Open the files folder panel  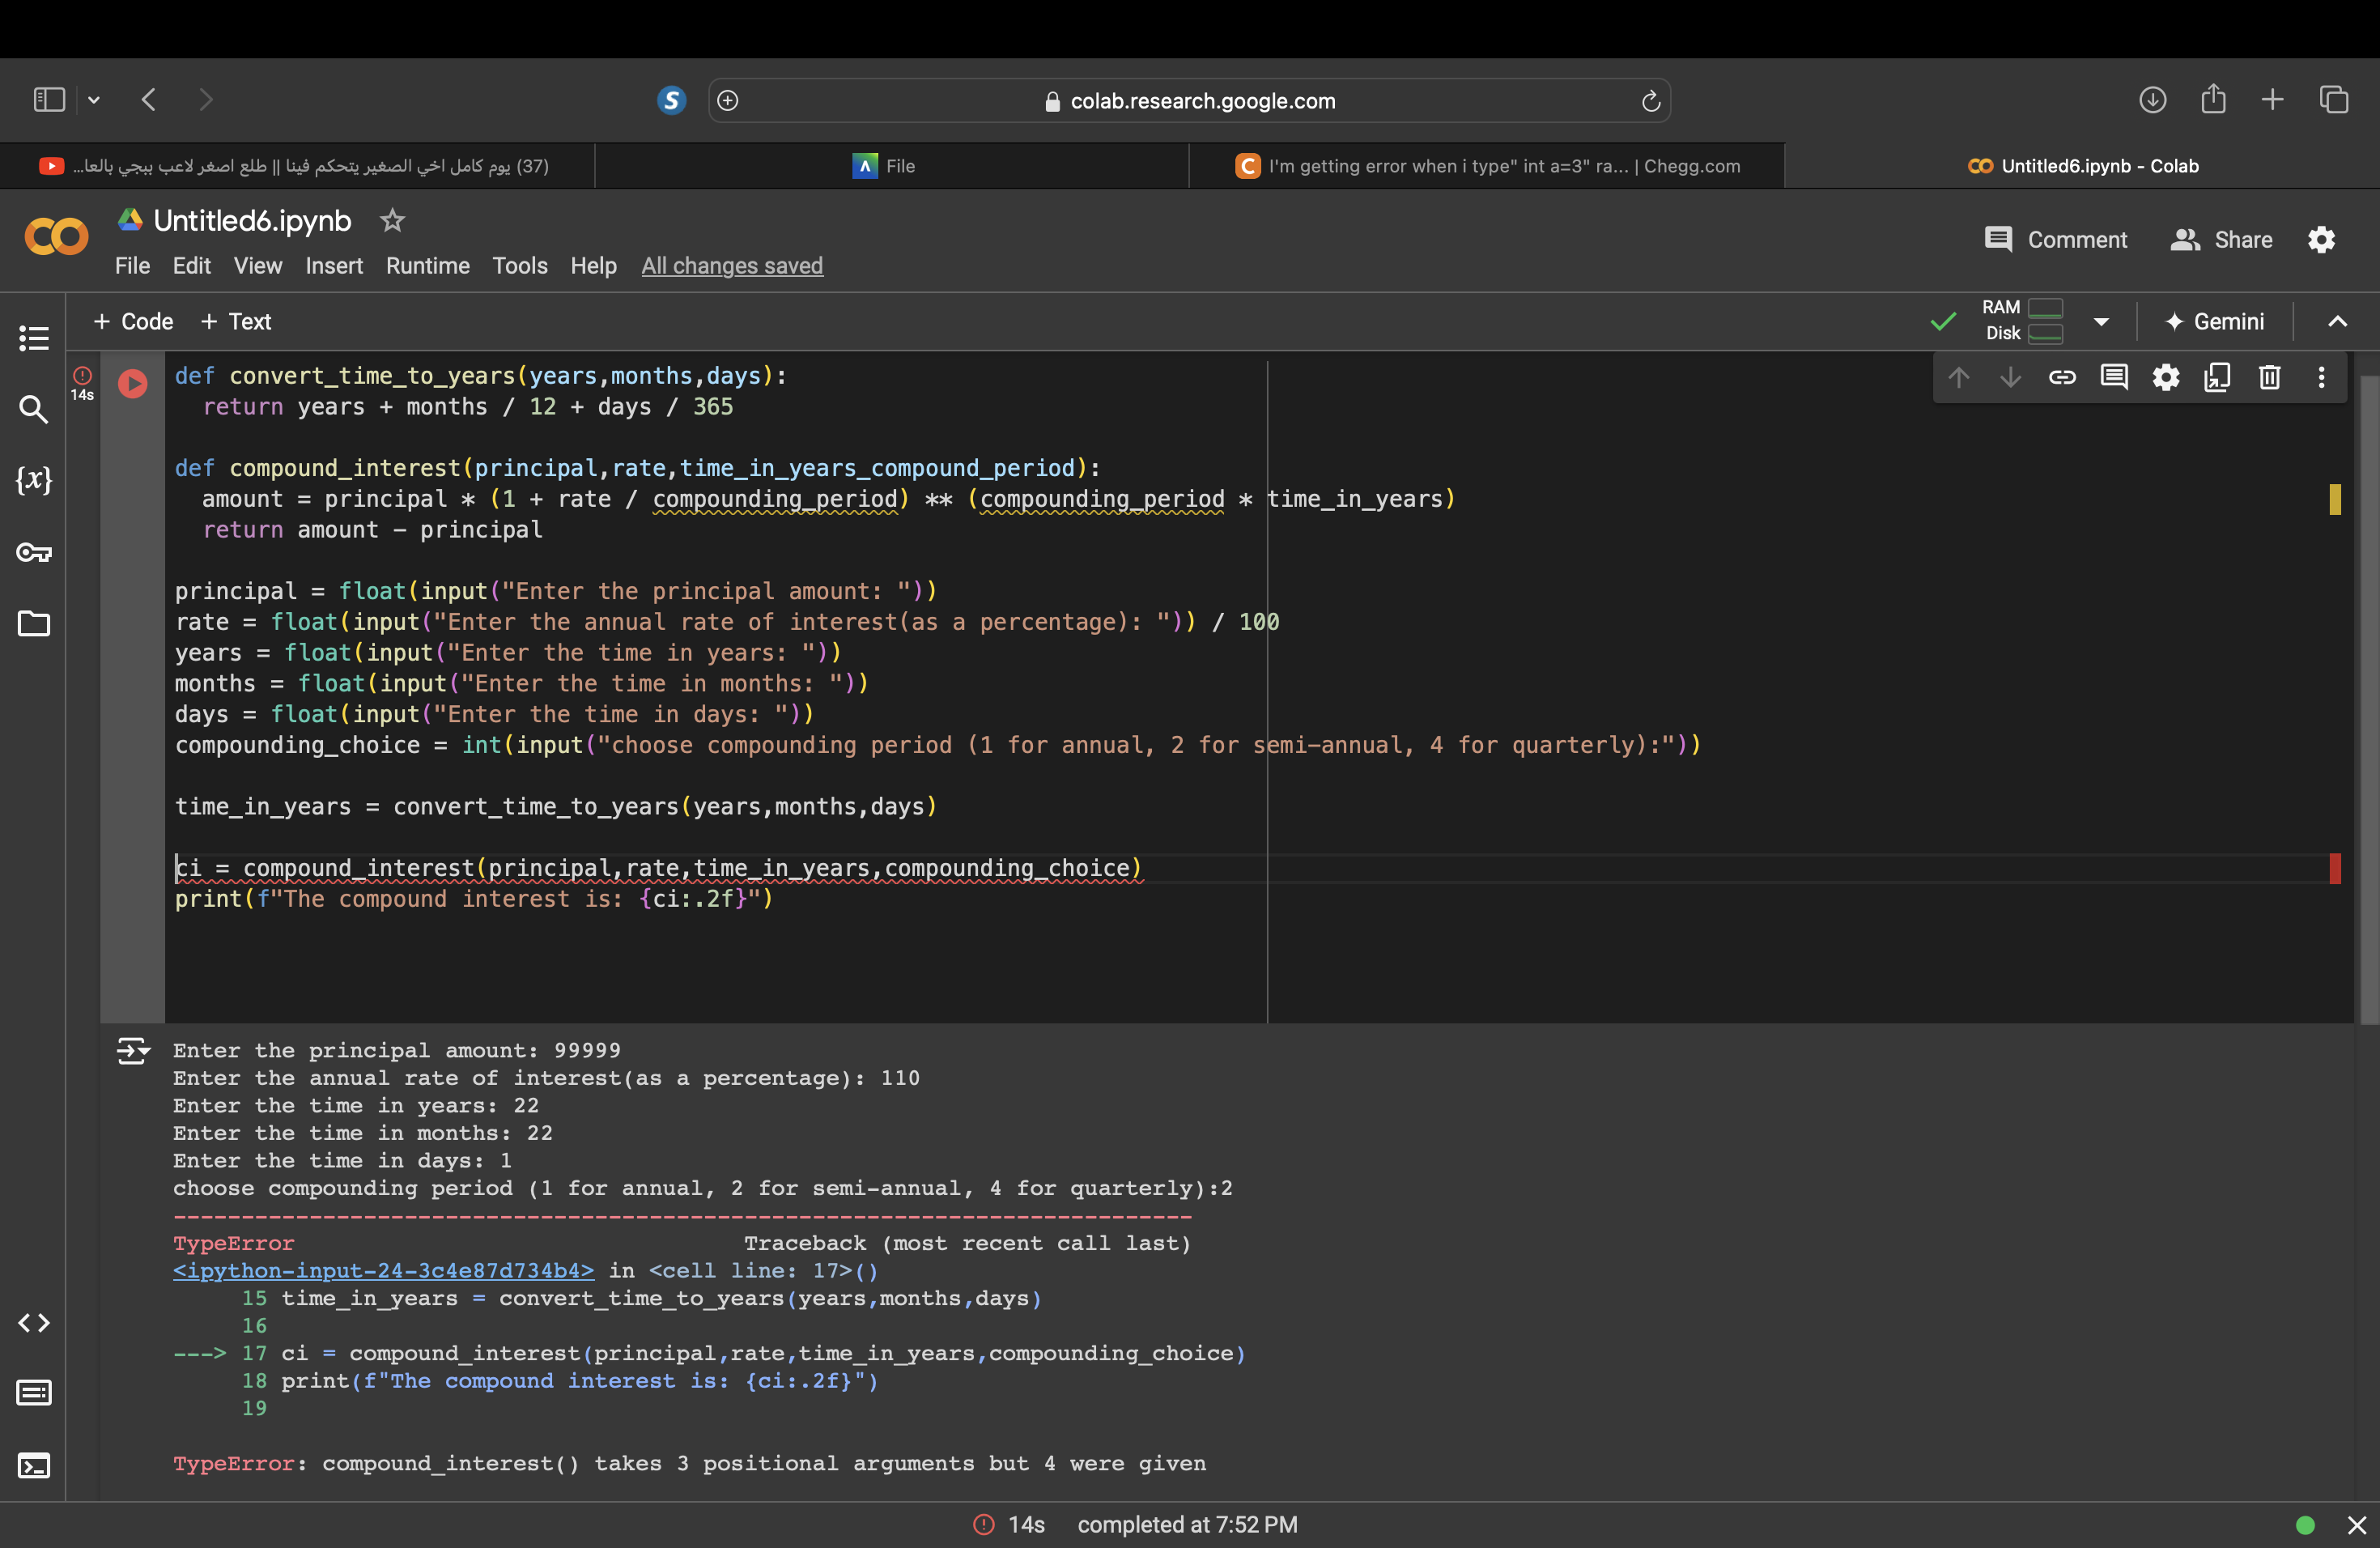34,624
